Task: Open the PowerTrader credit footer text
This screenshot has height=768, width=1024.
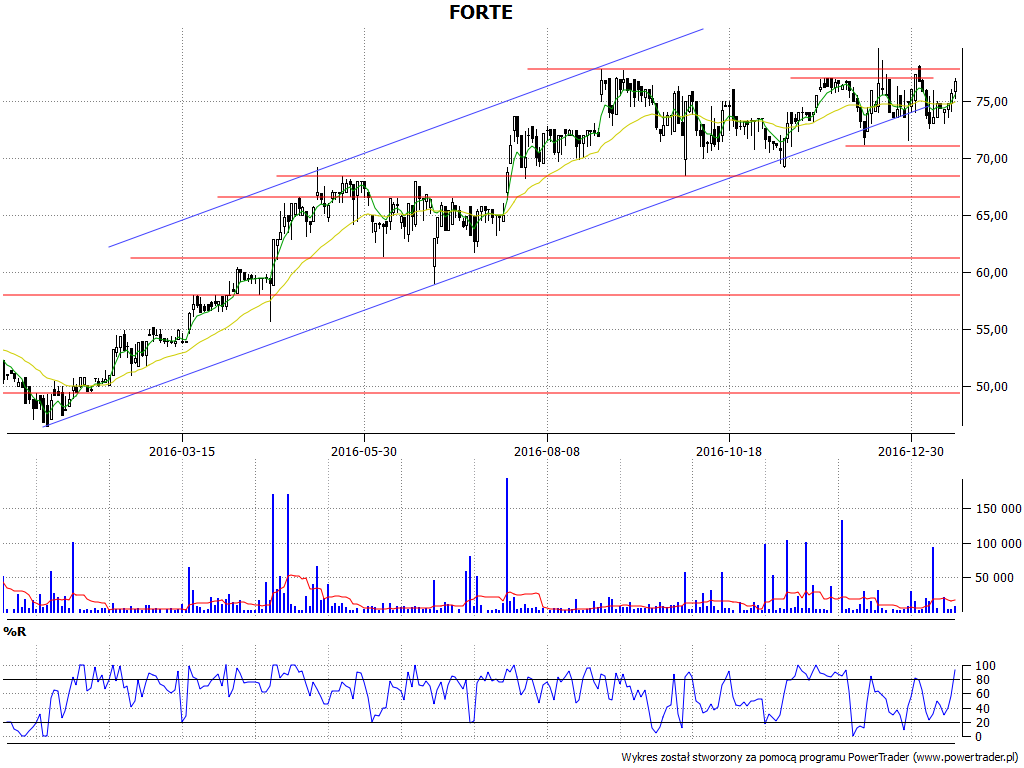Action: 821,757
